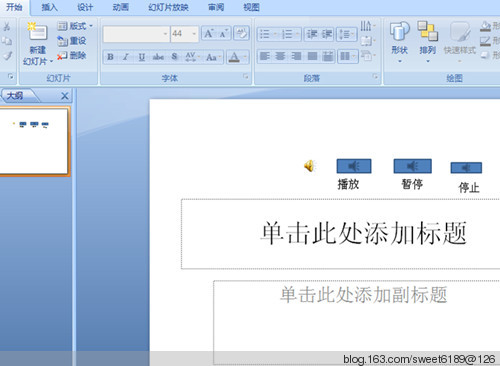Click the Clear Formatting icon
Screen dimensions: 500x366
click(241, 33)
